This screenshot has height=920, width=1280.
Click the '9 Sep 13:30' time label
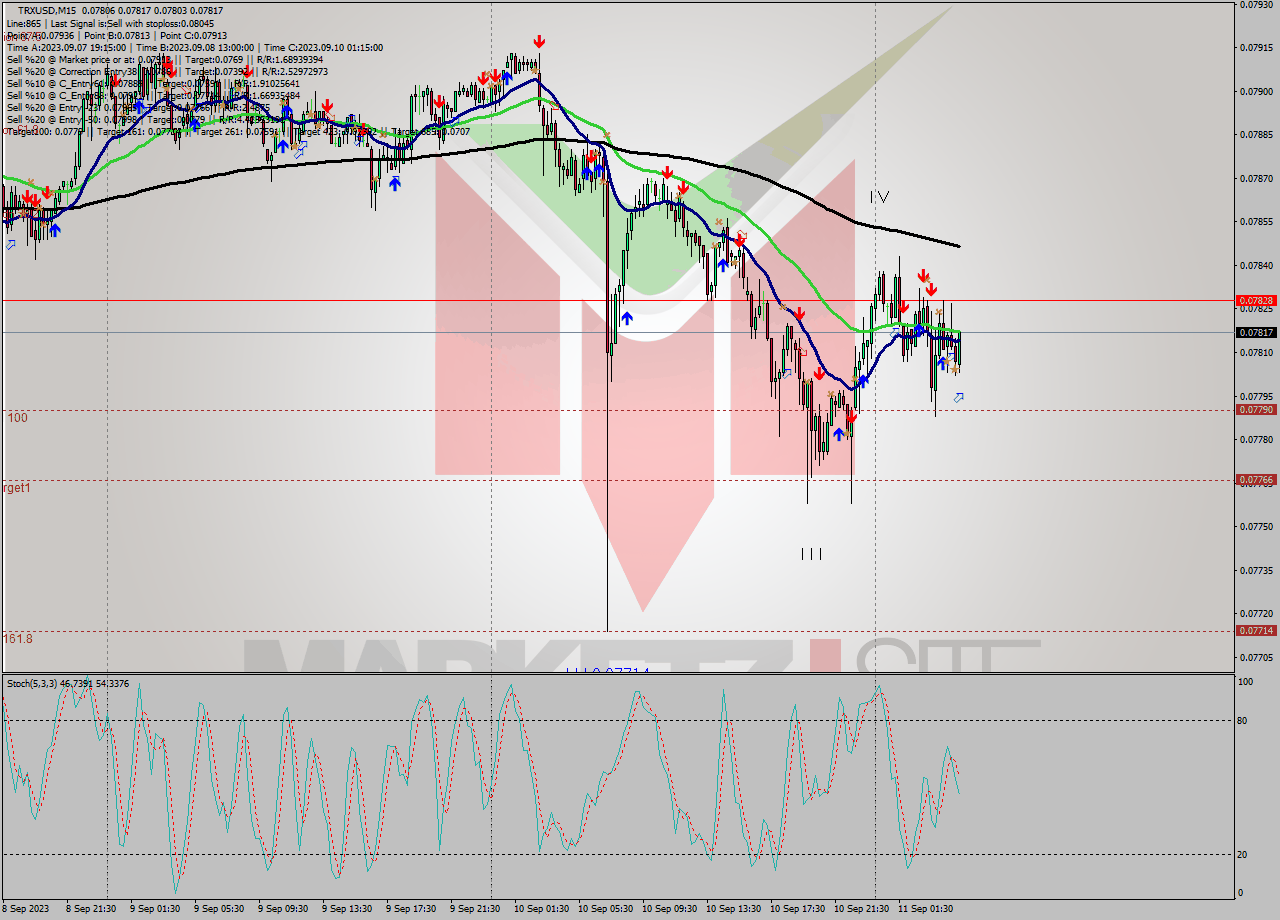click(347, 909)
